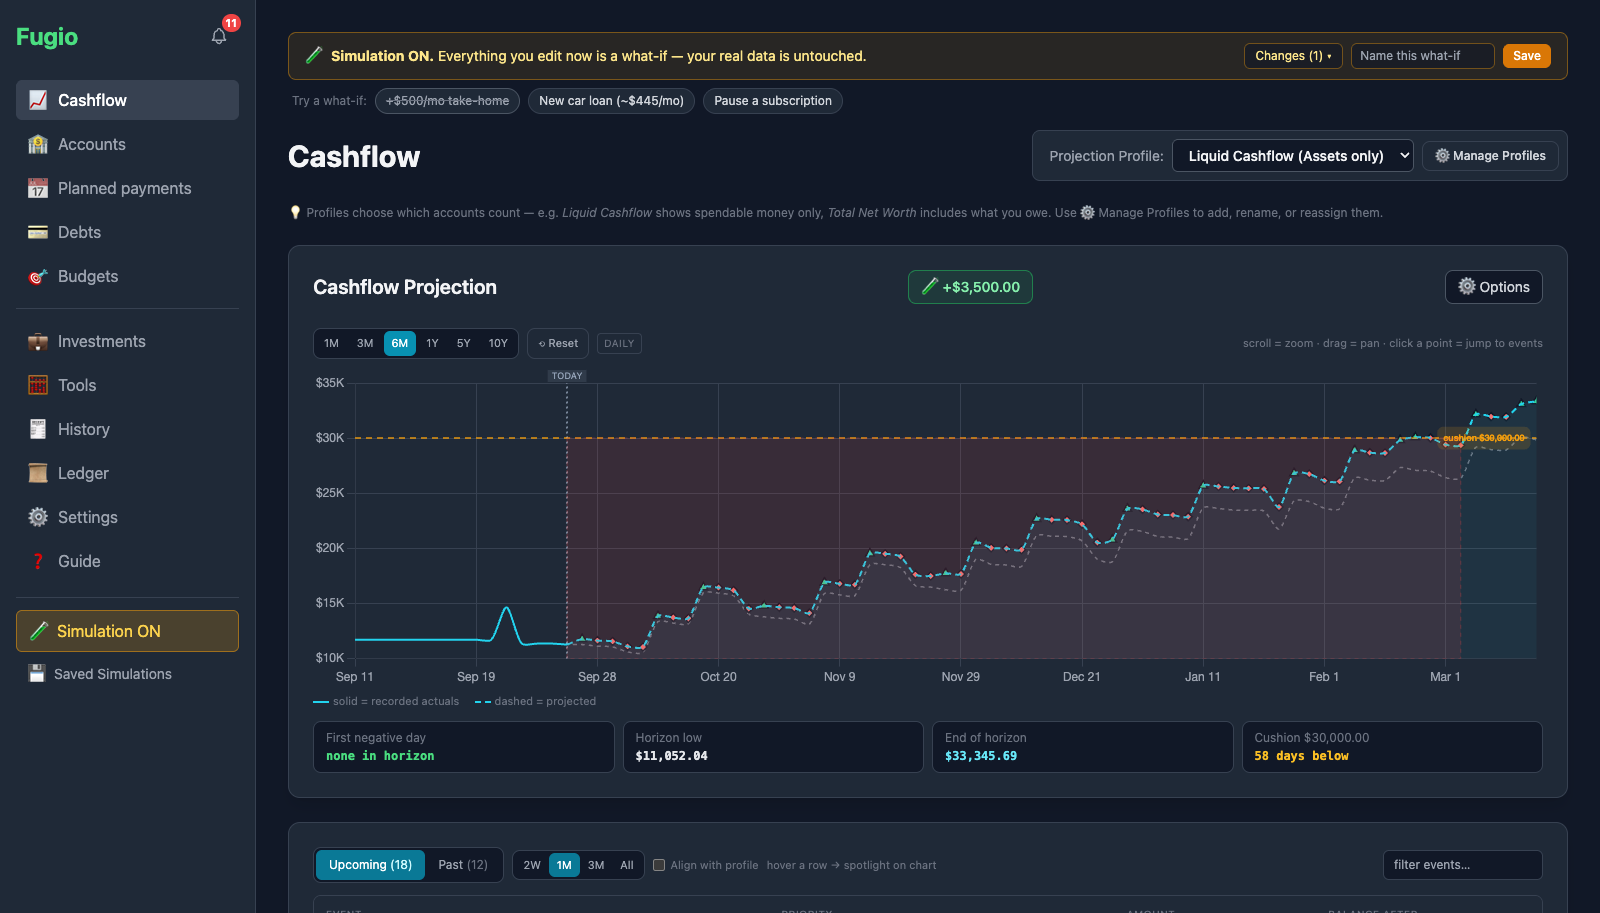Click the Guide question mark icon
Image resolution: width=1600 pixels, height=913 pixels.
[38, 561]
